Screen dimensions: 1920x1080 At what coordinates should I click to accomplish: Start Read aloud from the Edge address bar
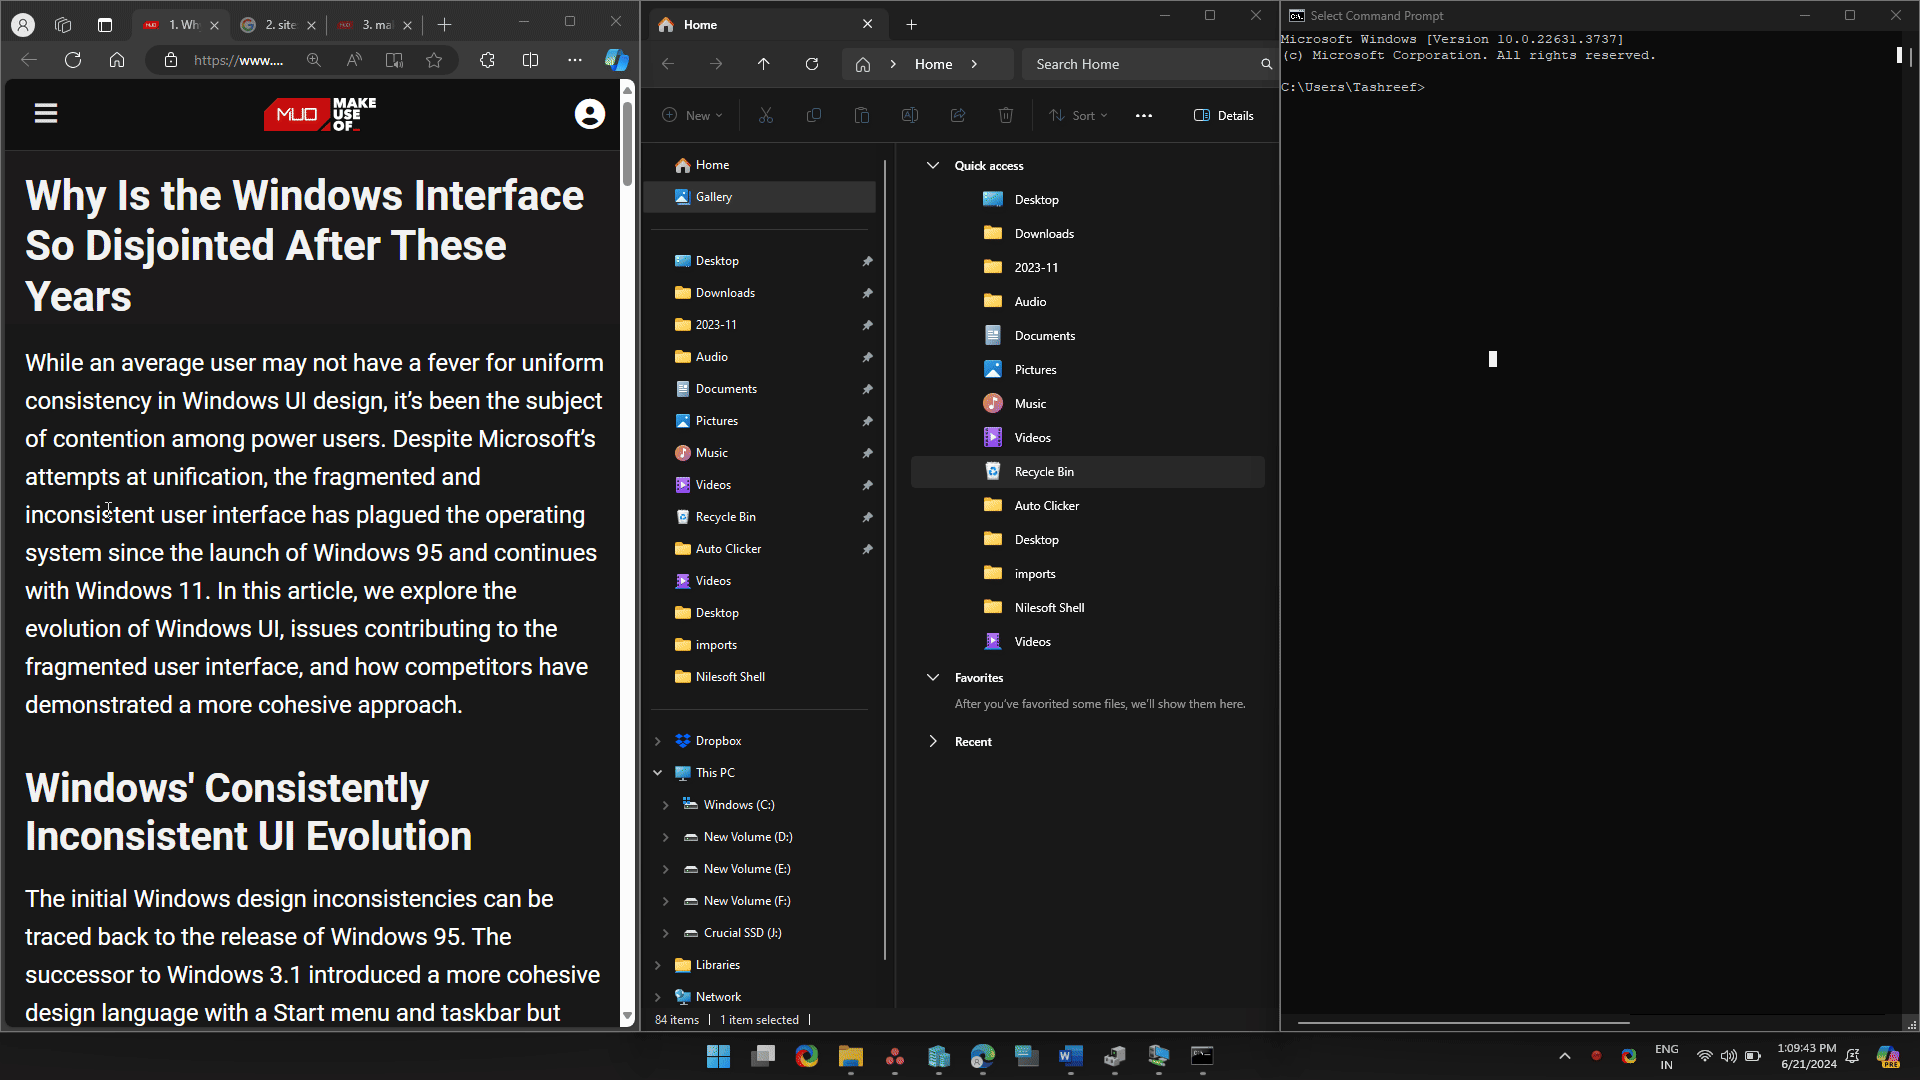pos(354,60)
